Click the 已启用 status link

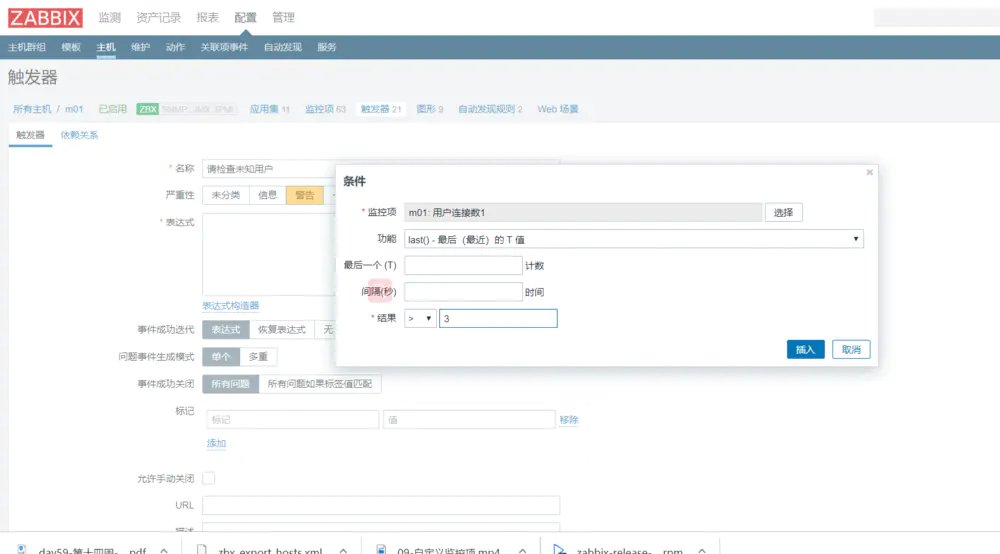click(x=112, y=109)
